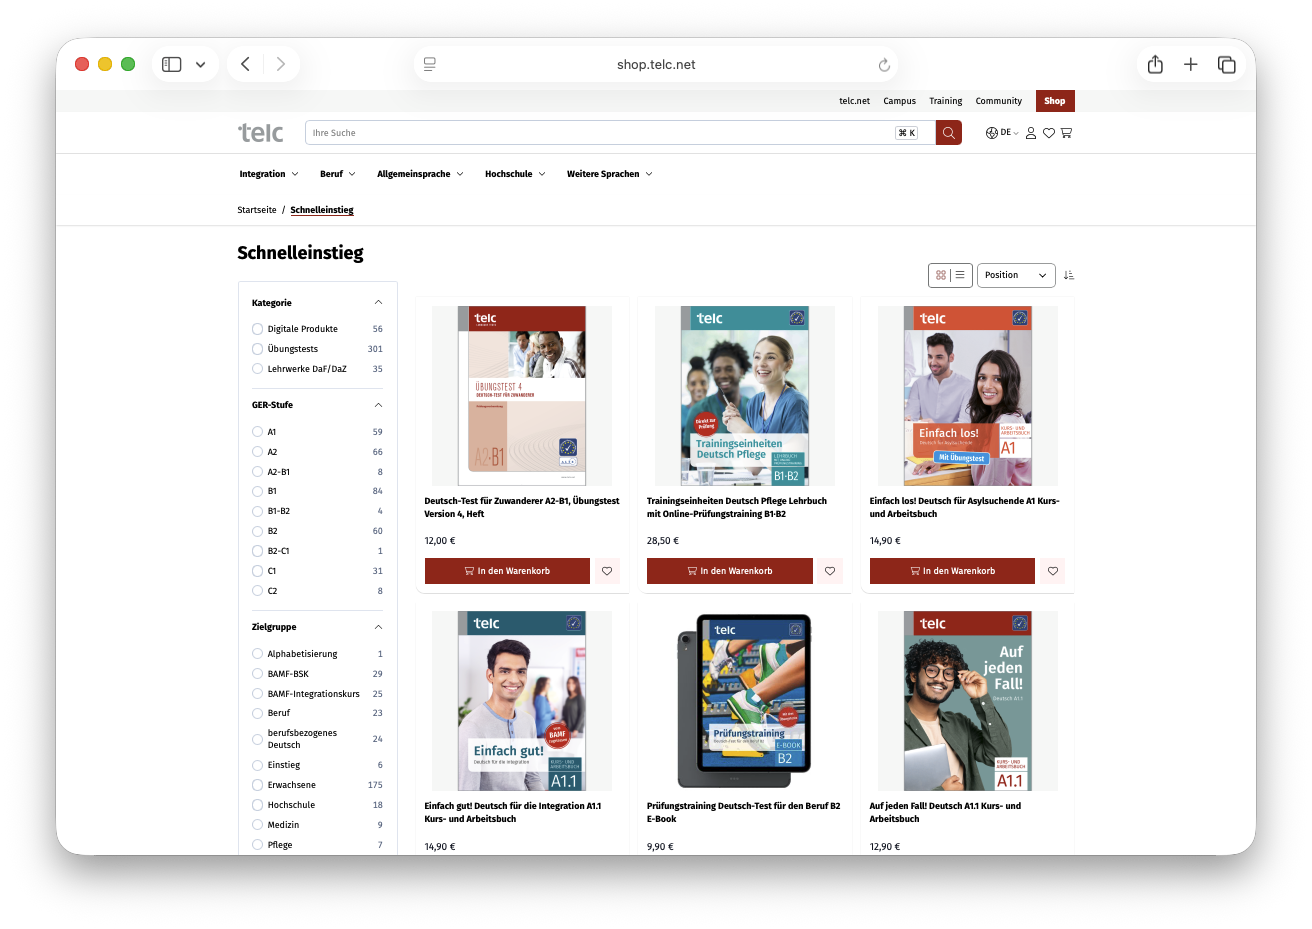The height and width of the screenshot is (929, 1312).
Task: Open Übungstest 4 book cover
Action: (x=521, y=396)
